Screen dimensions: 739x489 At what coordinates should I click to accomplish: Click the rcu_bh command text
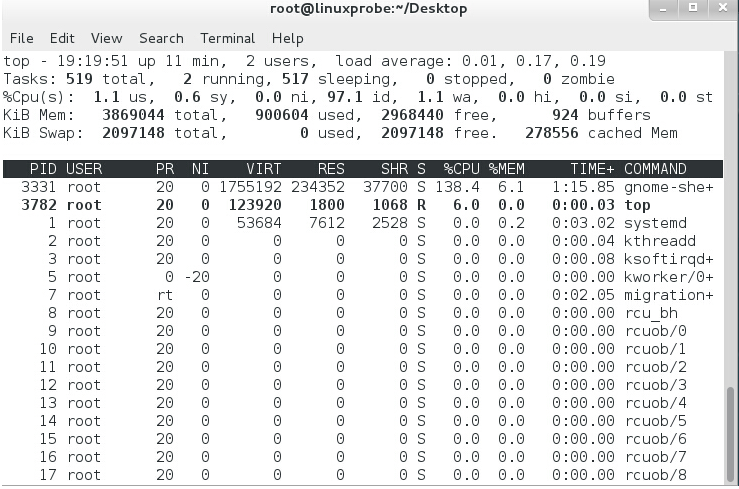(651, 313)
